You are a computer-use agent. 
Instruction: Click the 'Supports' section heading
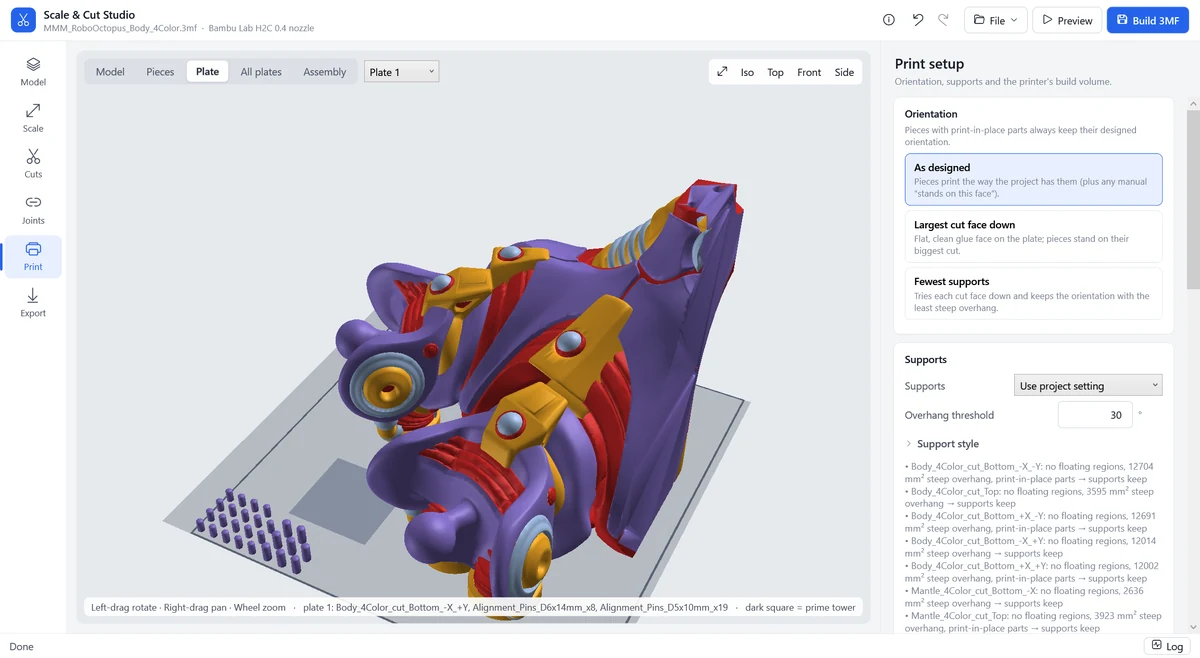tap(926, 359)
